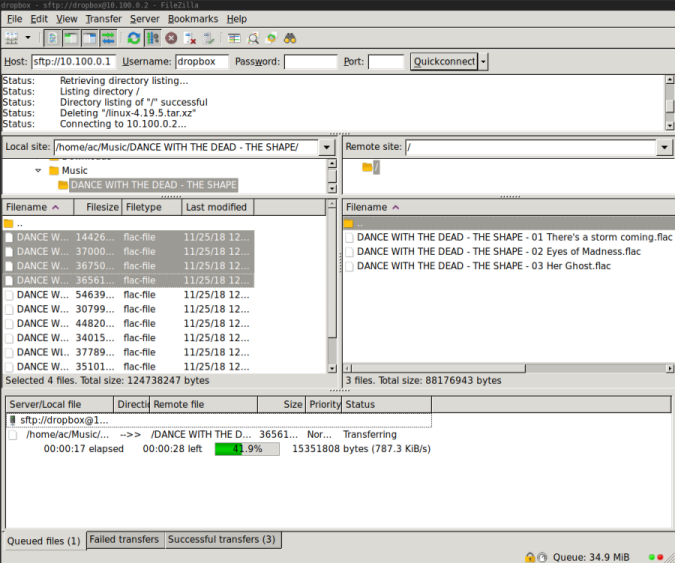Open the Edit menu
The width and height of the screenshot is (675, 563).
tap(39, 19)
